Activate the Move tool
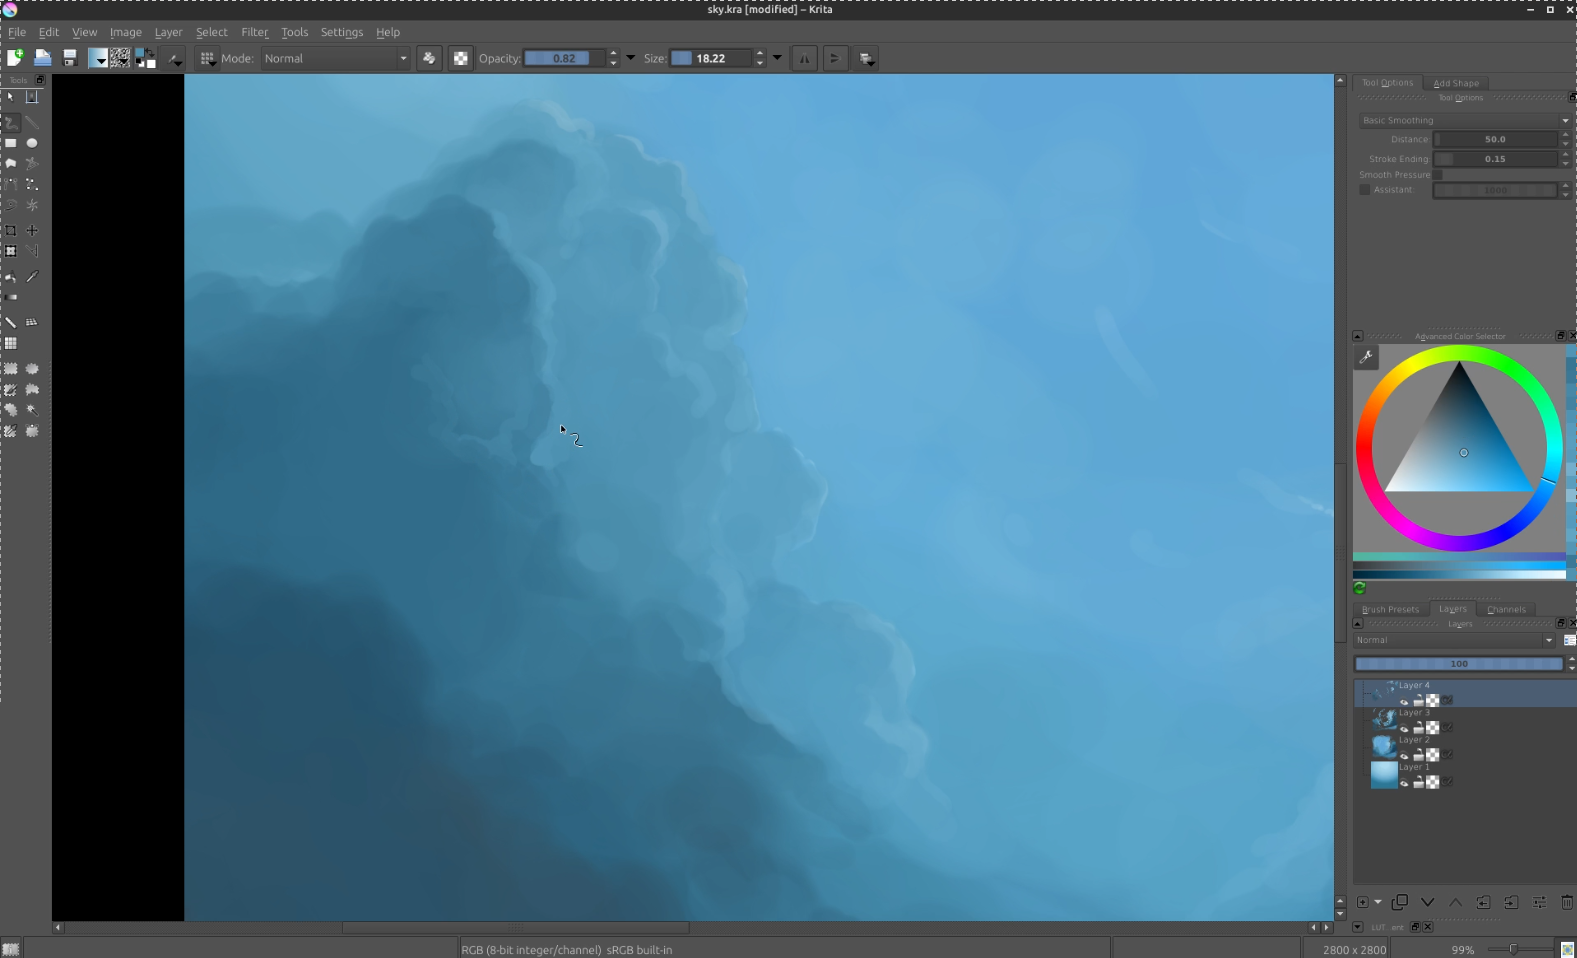This screenshot has height=958, width=1577. click(x=32, y=230)
